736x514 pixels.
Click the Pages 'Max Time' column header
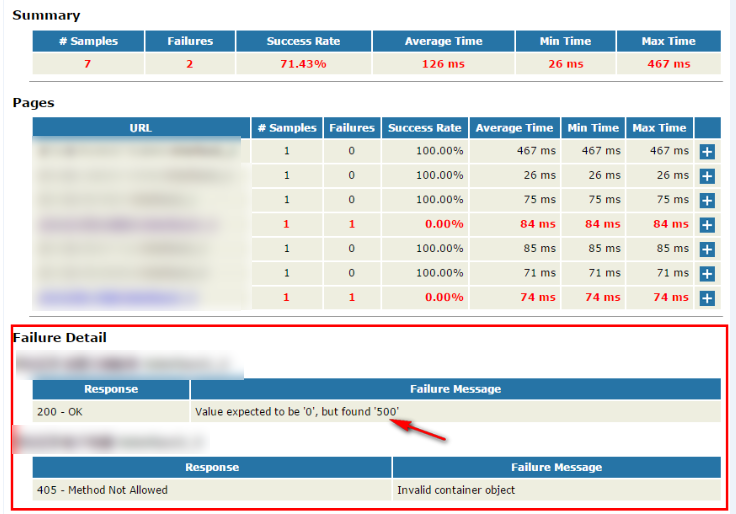click(659, 128)
